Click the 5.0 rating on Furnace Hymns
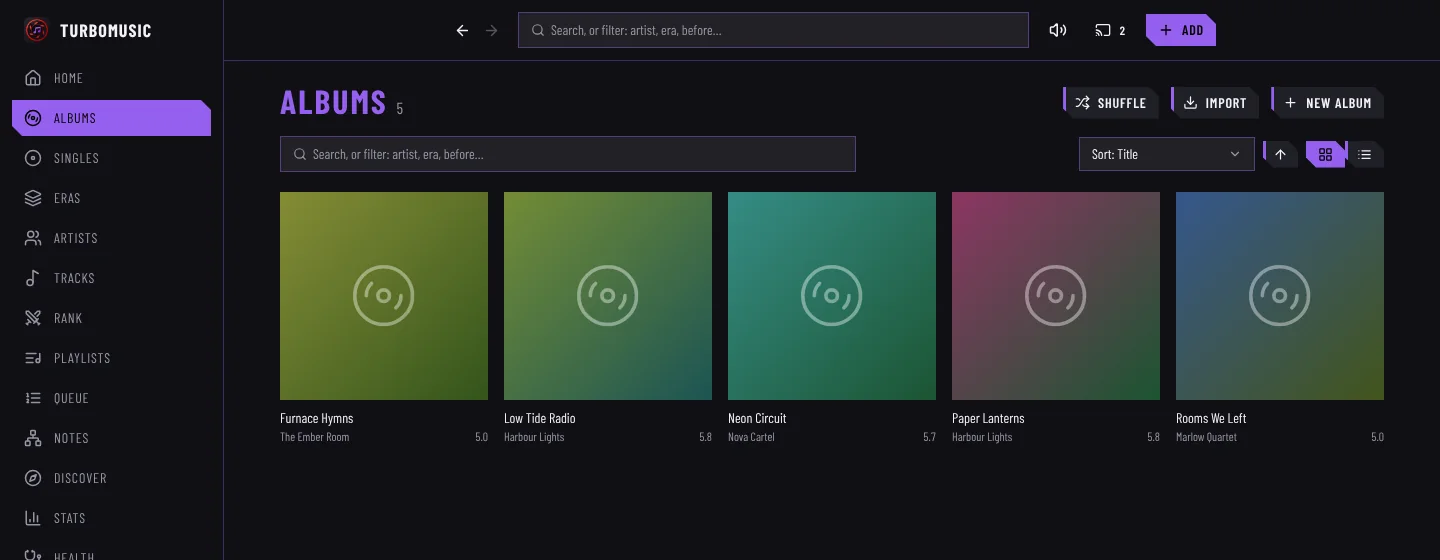 tap(481, 437)
